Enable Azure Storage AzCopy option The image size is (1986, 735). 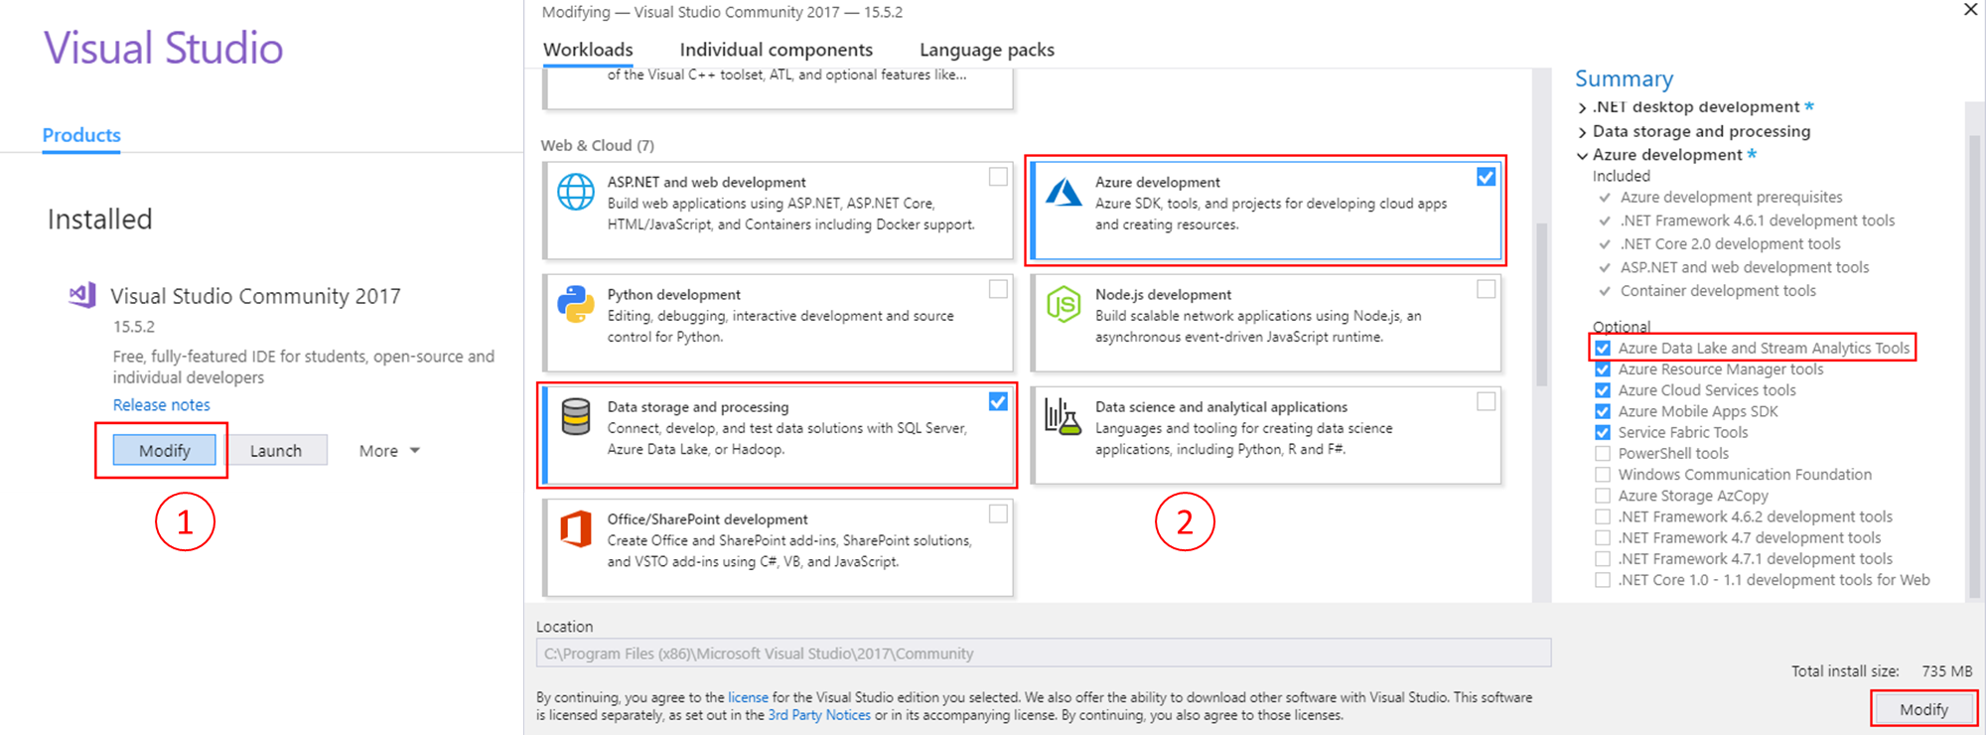click(x=1603, y=495)
